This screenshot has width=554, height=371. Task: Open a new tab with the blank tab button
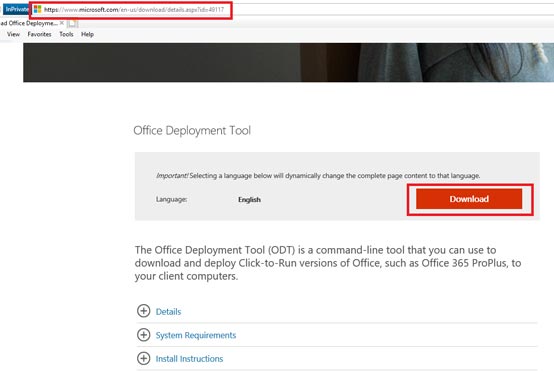click(72, 23)
